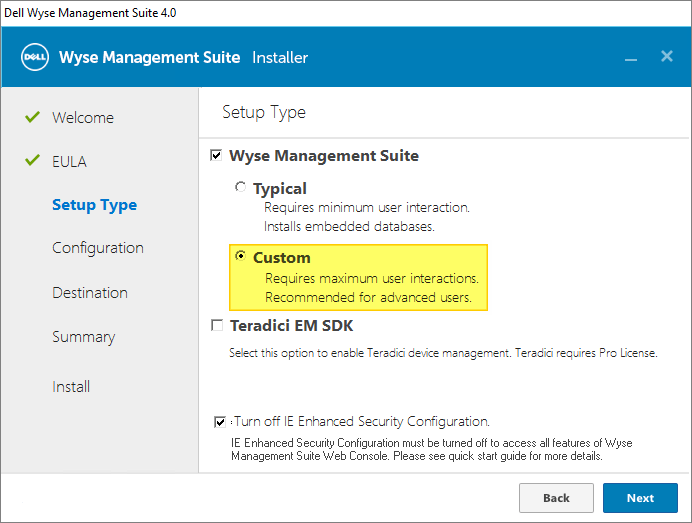Select the Custom setup radio button

coord(240,257)
